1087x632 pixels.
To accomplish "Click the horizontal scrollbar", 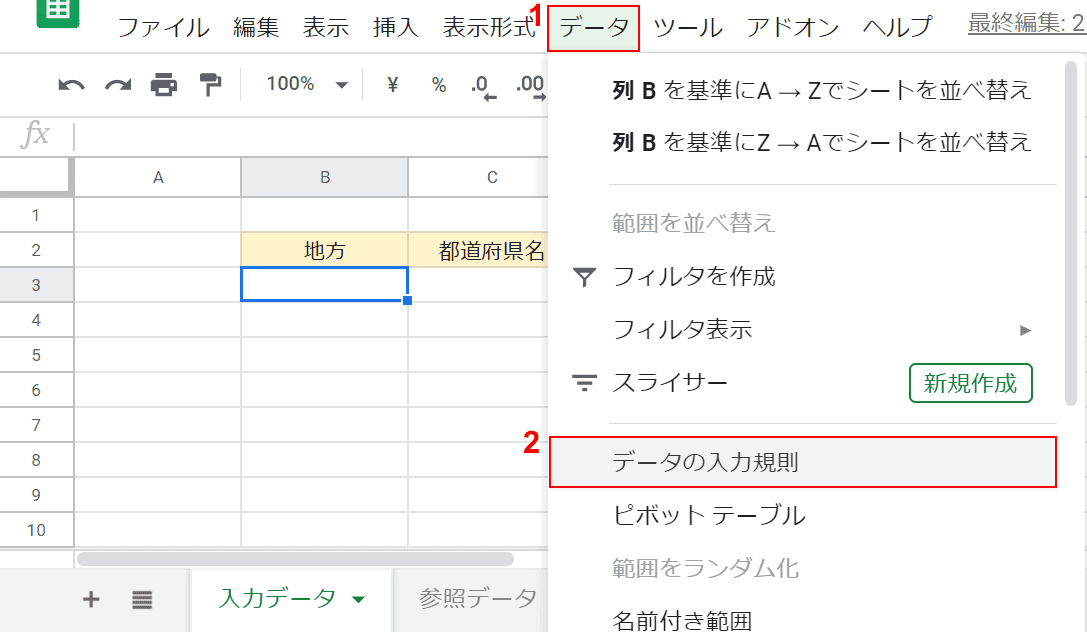I will (295, 559).
